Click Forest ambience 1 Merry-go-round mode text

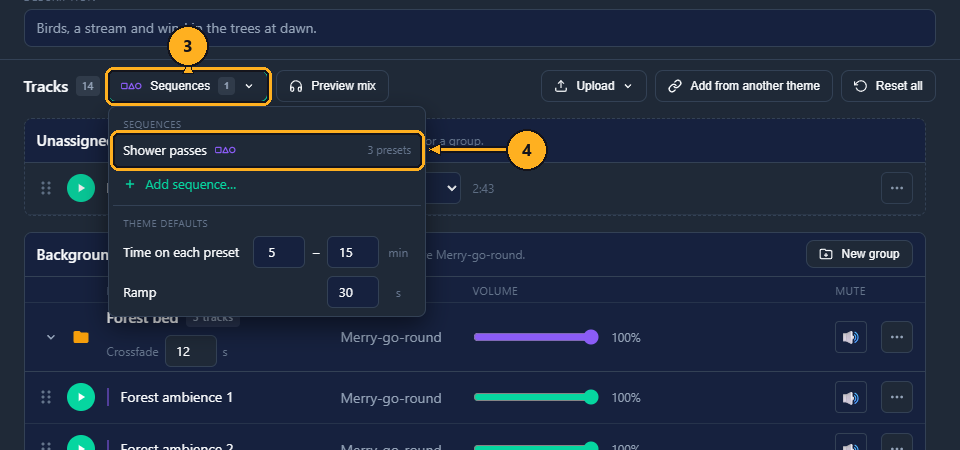[391, 398]
